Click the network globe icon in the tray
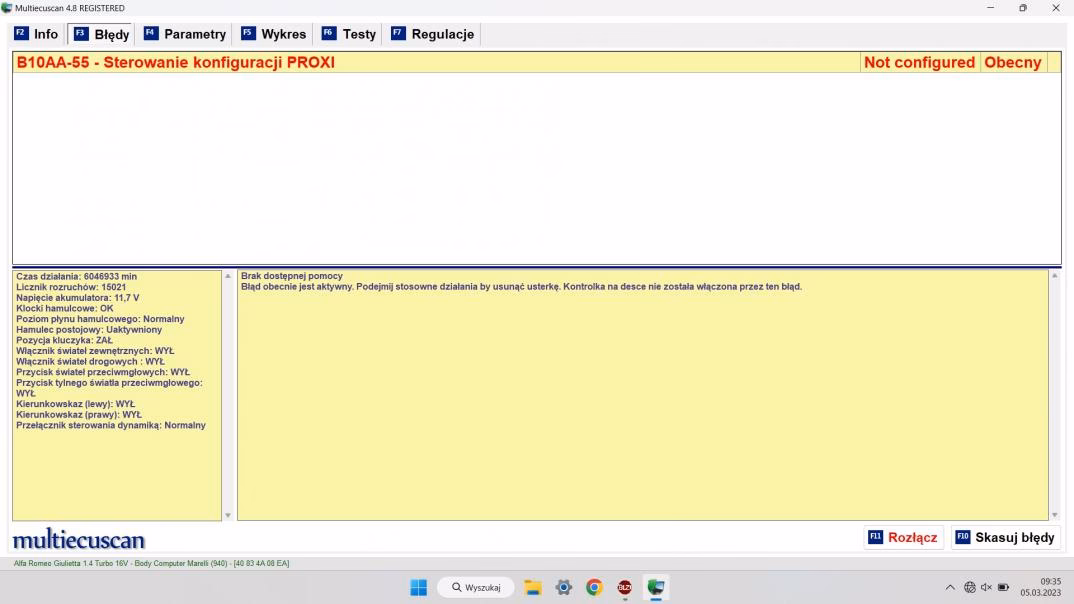 point(969,587)
